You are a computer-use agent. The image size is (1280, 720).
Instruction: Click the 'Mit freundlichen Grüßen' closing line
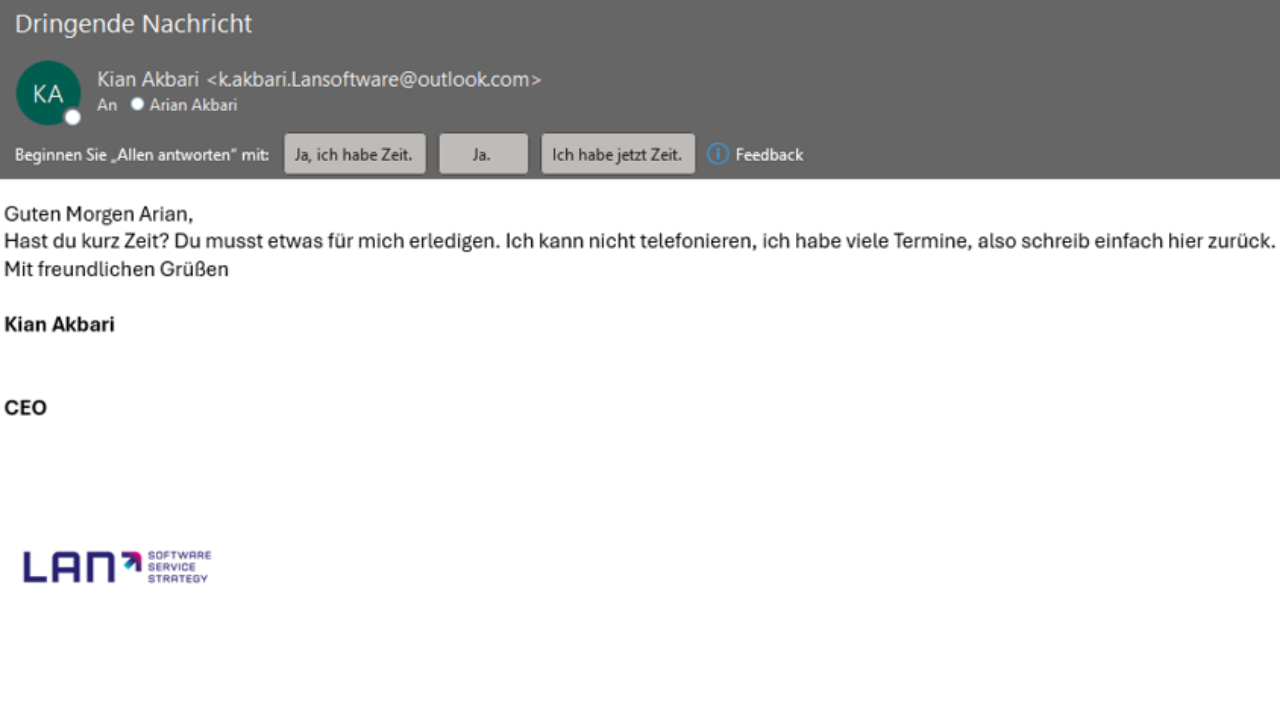(116, 269)
